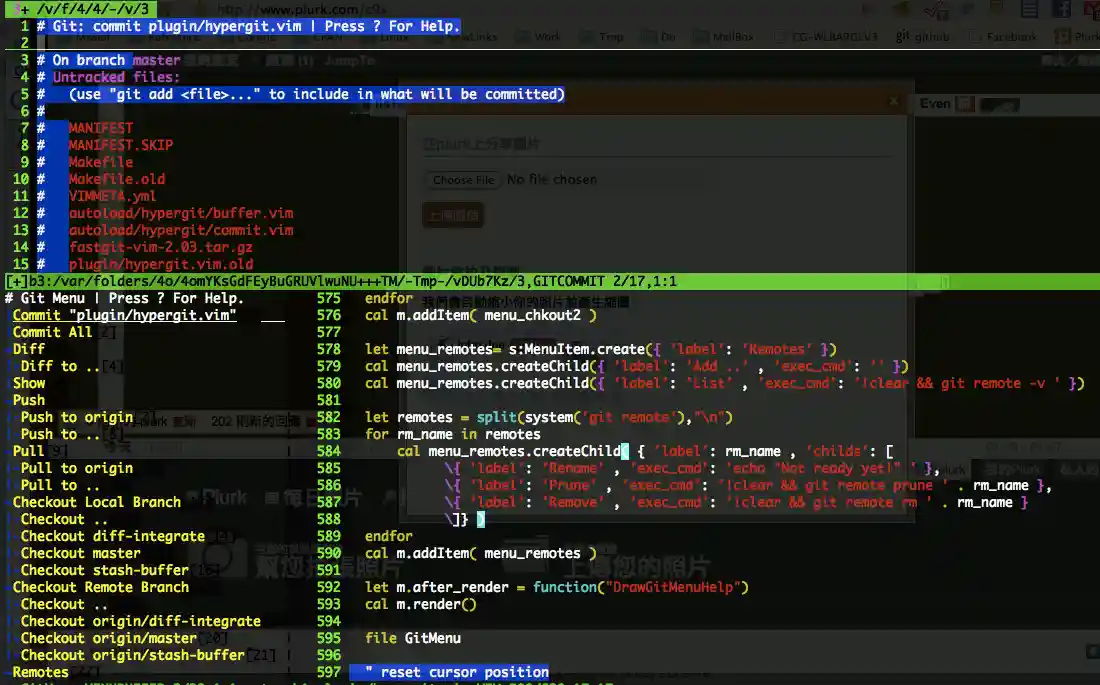Expand the Checkout Local Branch section
The height and width of the screenshot is (685, 1100).
(x=95, y=501)
